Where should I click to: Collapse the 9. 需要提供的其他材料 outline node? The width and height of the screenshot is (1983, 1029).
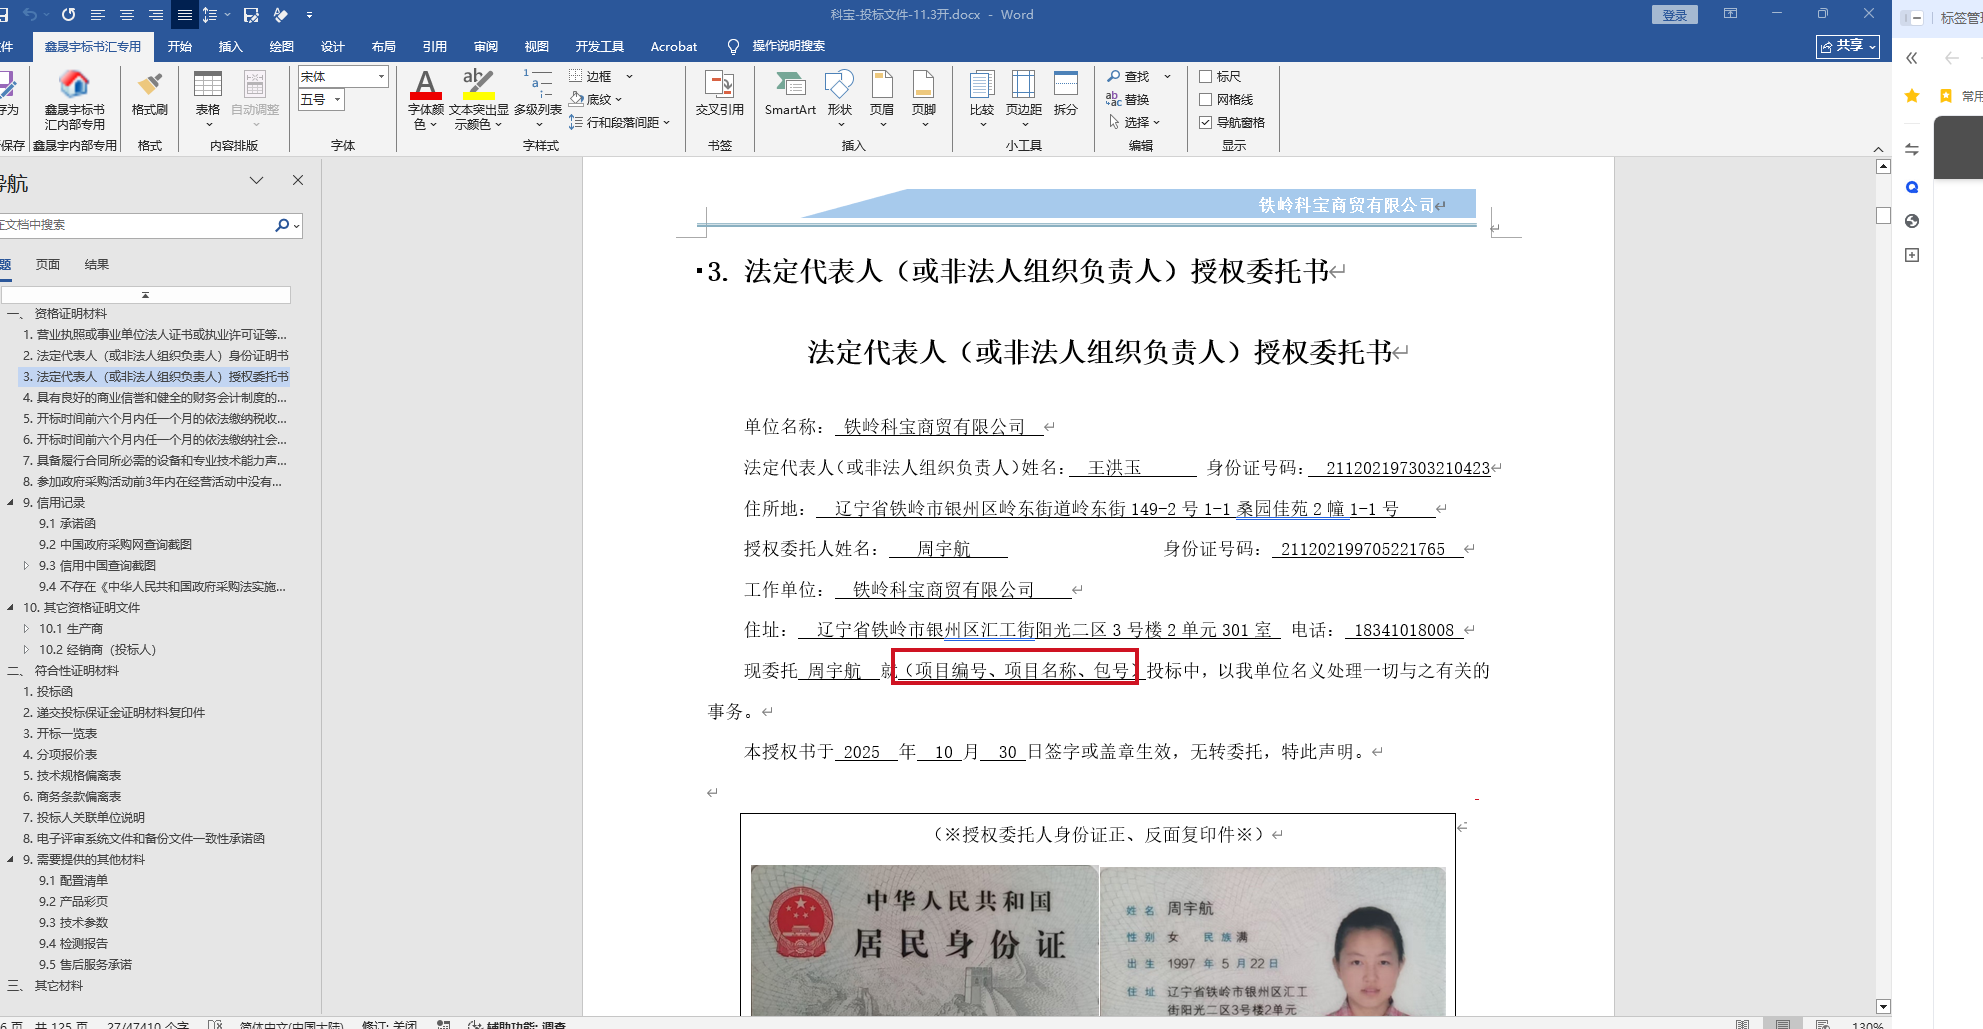(x=11, y=860)
